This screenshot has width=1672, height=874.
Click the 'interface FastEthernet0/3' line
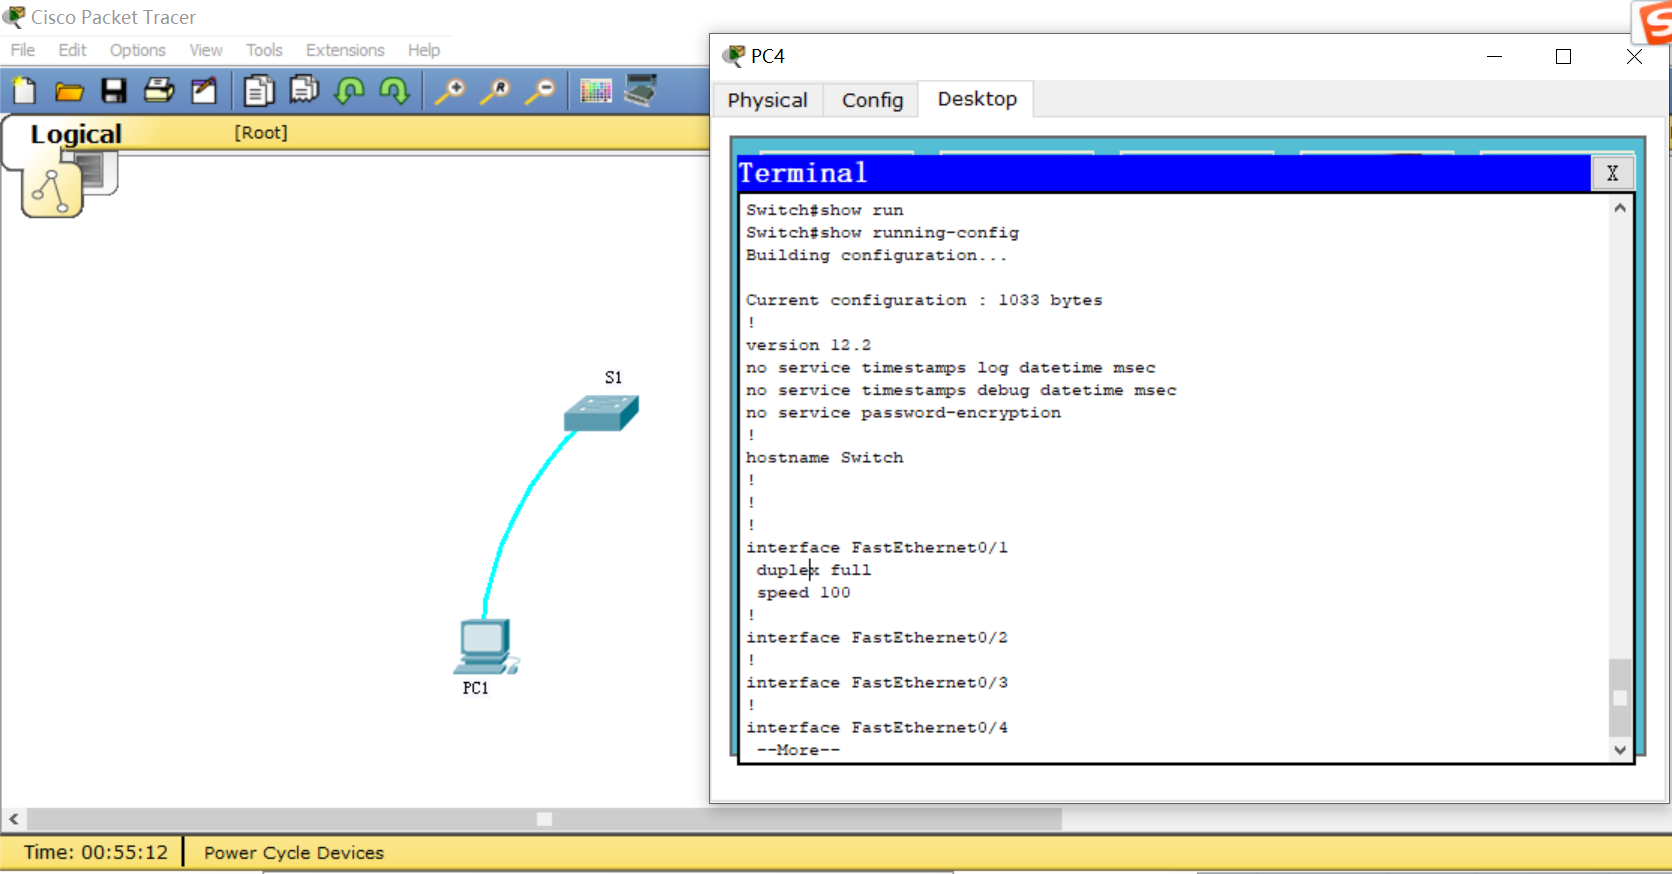[876, 683]
